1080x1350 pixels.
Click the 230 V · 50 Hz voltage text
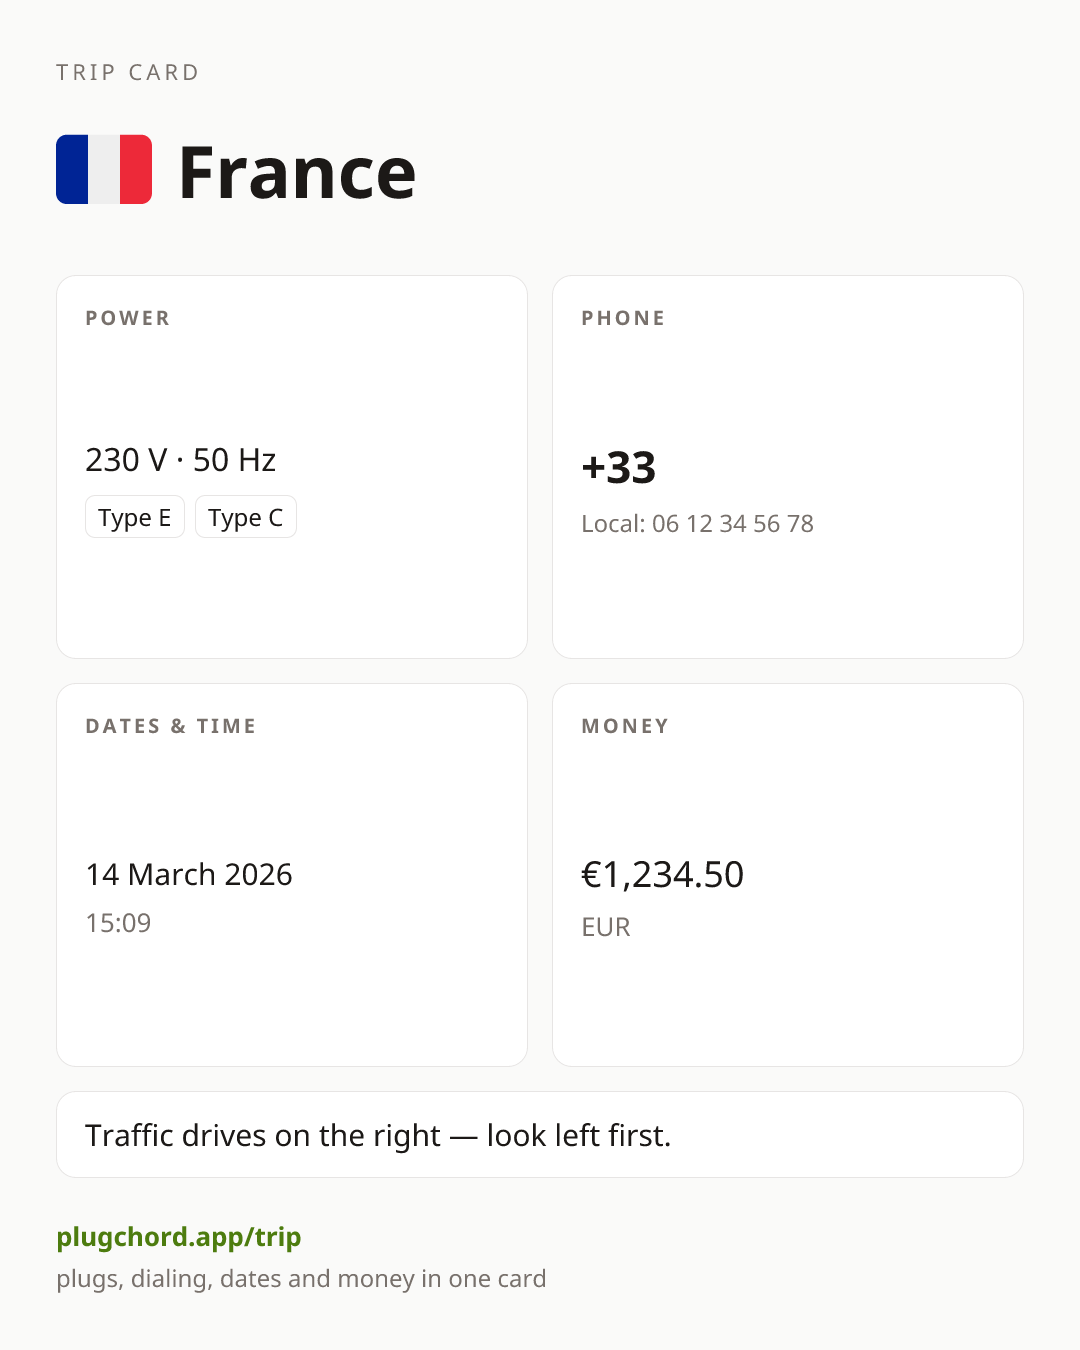coord(181,460)
